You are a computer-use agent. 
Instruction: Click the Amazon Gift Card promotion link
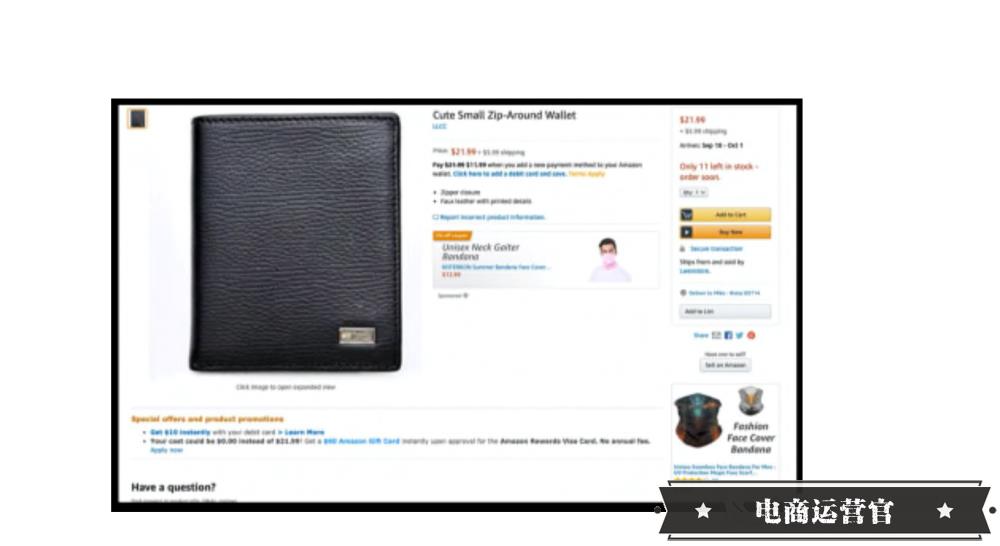[x=362, y=441]
